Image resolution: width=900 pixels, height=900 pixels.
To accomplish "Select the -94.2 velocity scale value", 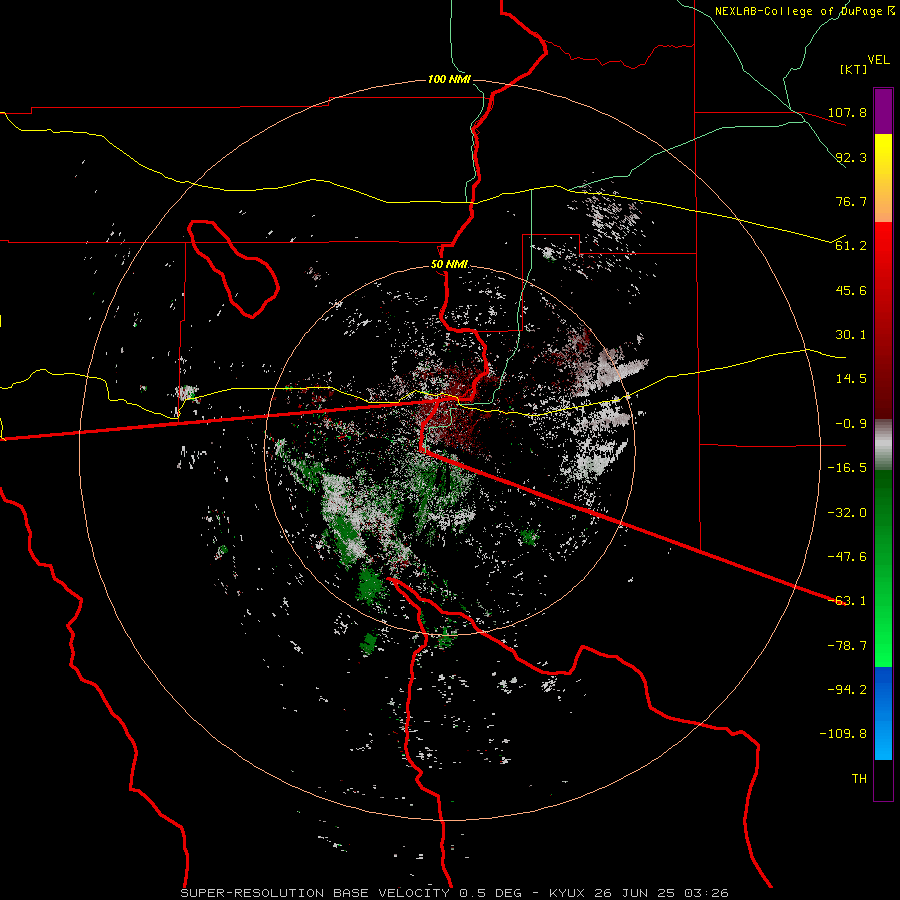I will click(848, 690).
